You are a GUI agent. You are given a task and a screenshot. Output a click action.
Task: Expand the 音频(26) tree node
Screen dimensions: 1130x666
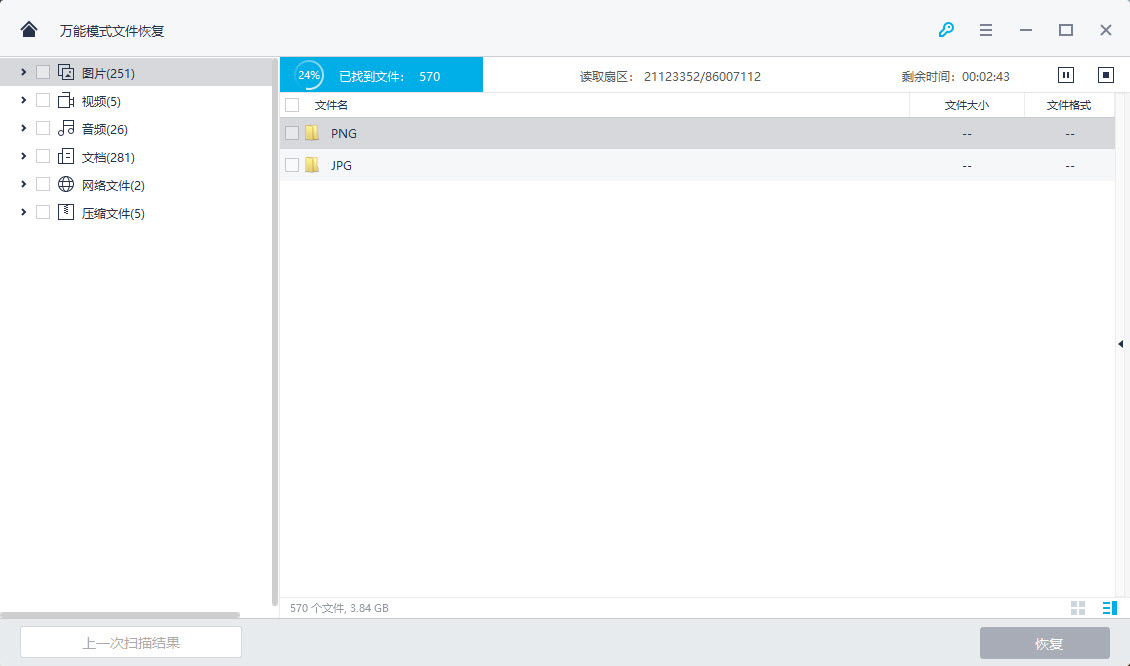pyautogui.click(x=23, y=128)
